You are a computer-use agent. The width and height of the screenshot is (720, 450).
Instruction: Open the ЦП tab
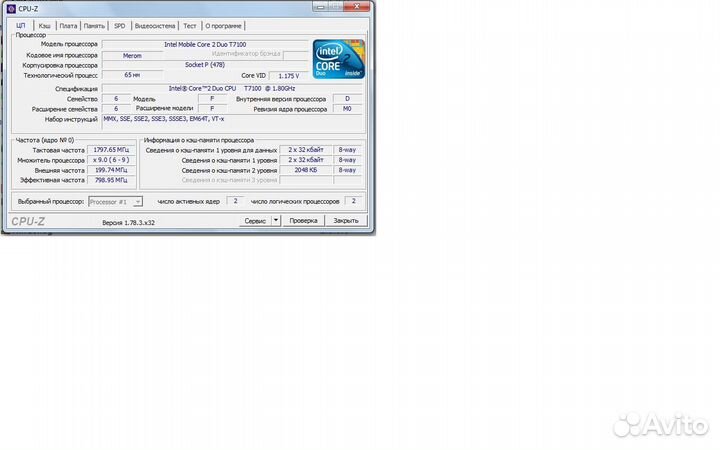click(x=21, y=26)
